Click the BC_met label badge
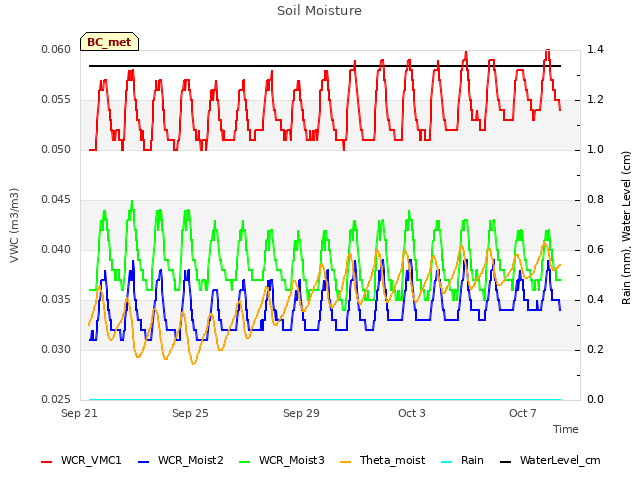Image resolution: width=640 pixels, height=480 pixels. [109, 42]
